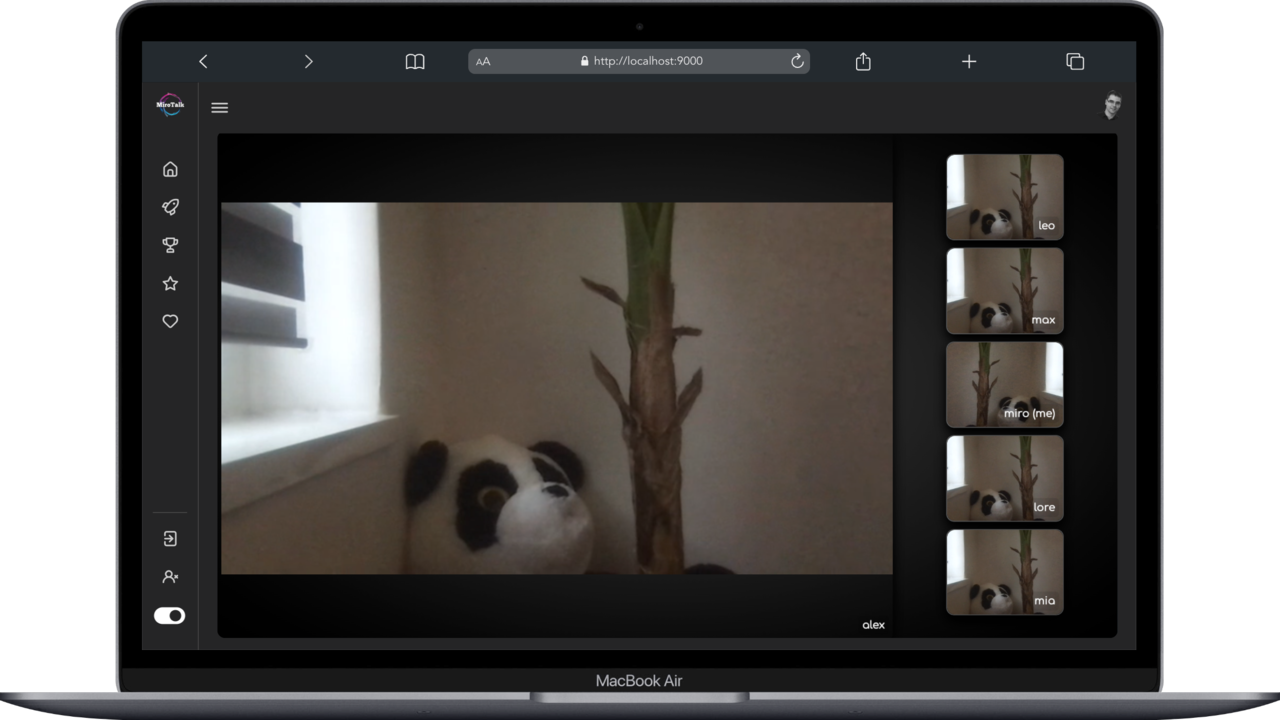Open a new browser tab
The image size is (1280, 720).
968,61
